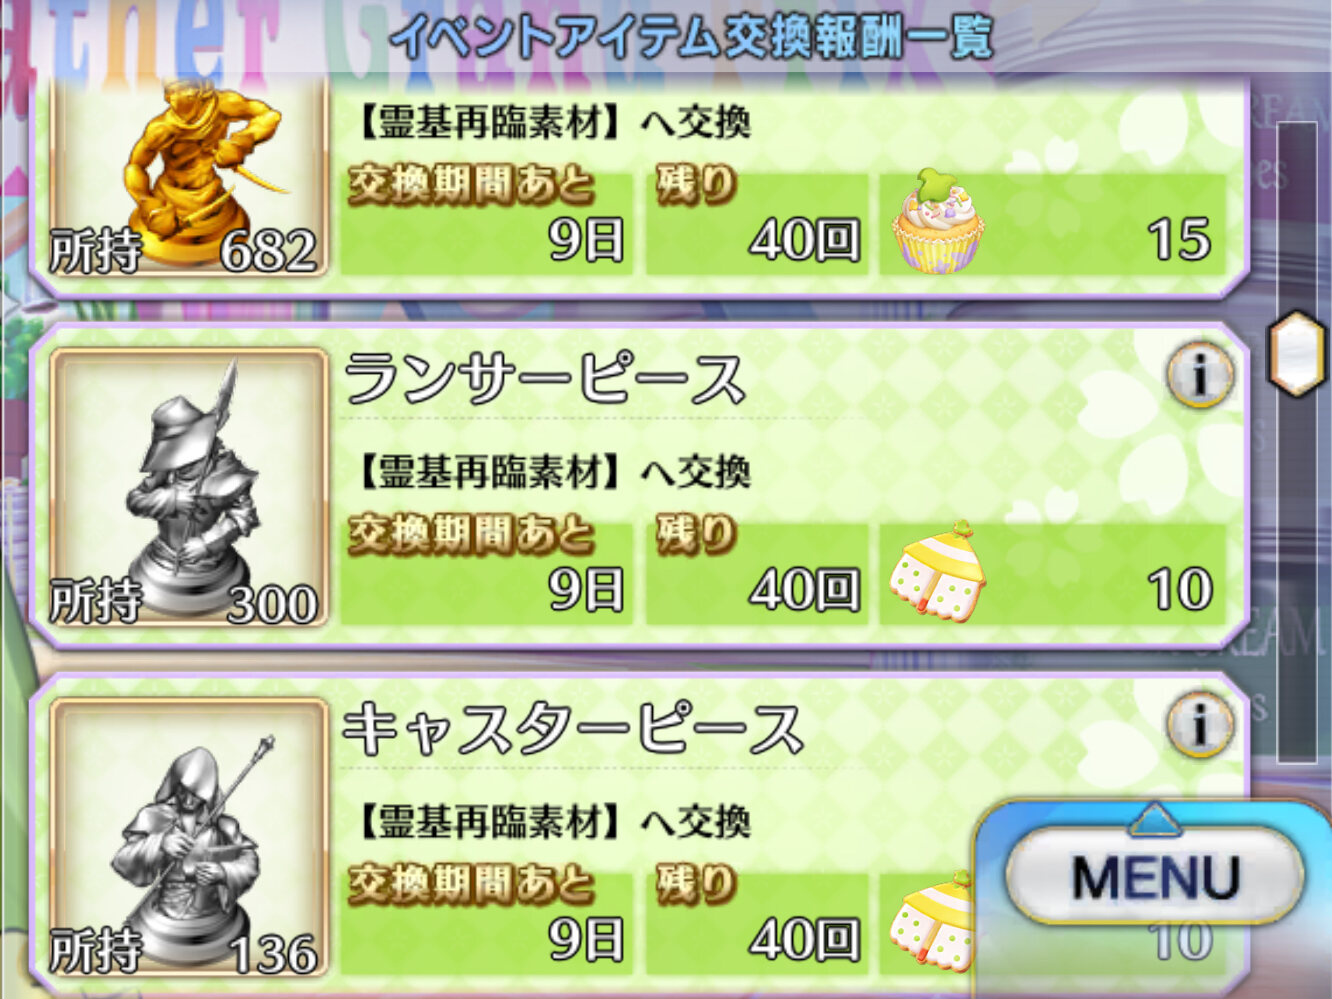Grab the hexagonal scrollbar handle
This screenshot has width=1332, height=999.
coord(1297,354)
